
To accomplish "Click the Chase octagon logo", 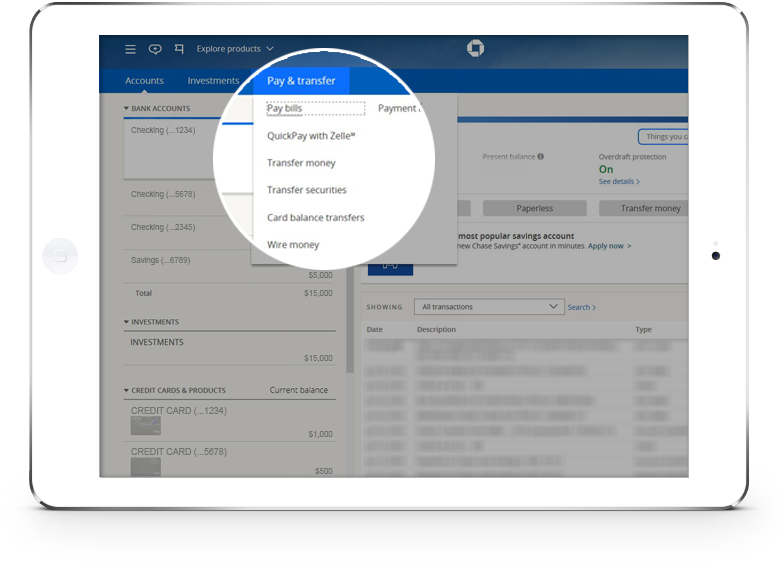I will tap(475, 49).
